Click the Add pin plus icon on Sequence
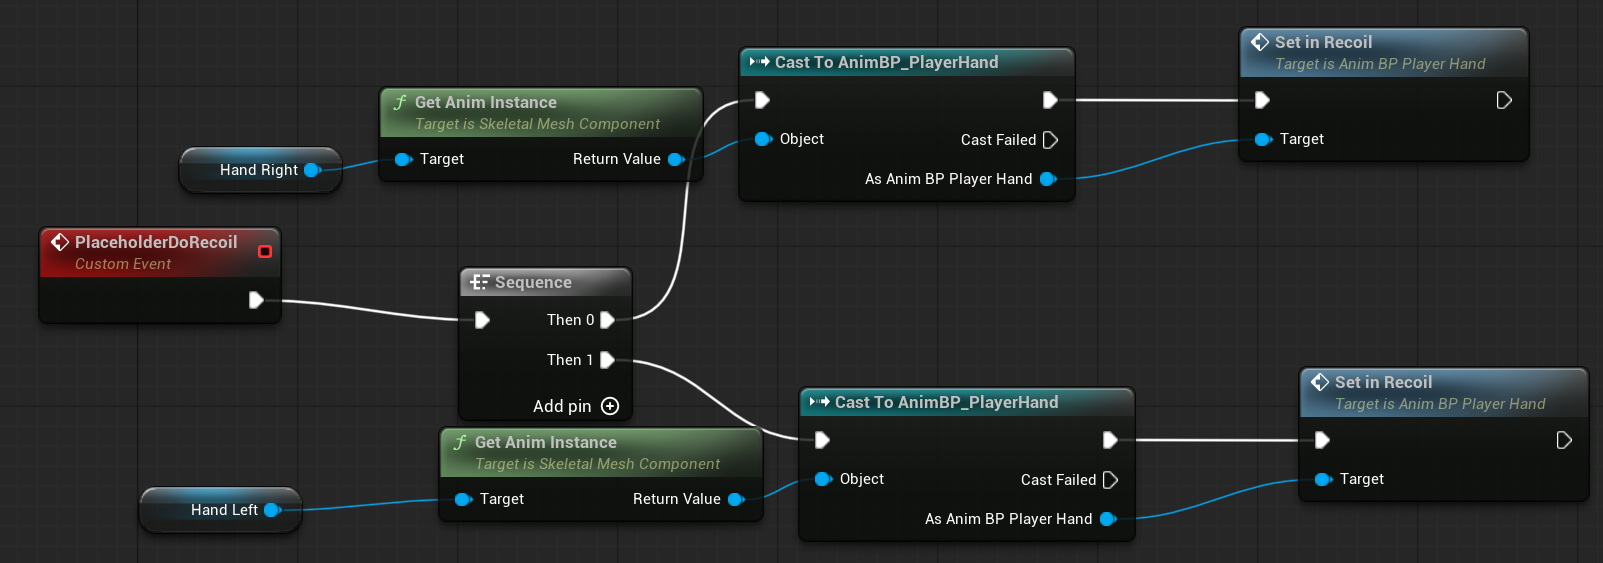 tap(610, 406)
